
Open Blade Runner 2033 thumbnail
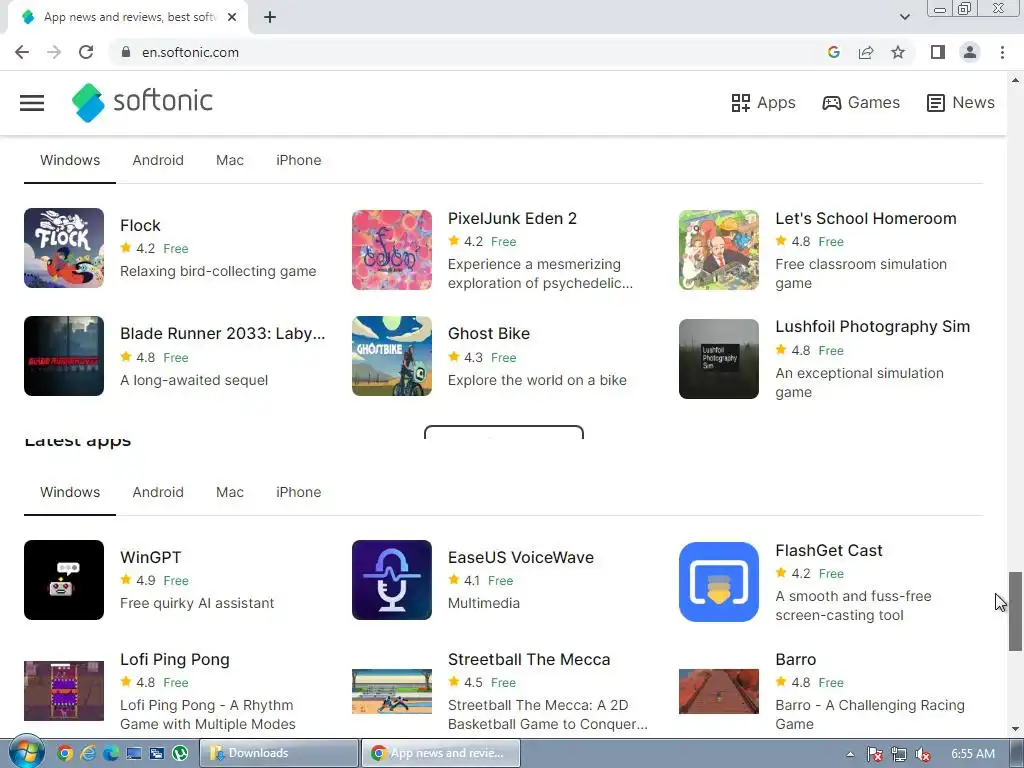[x=64, y=356]
